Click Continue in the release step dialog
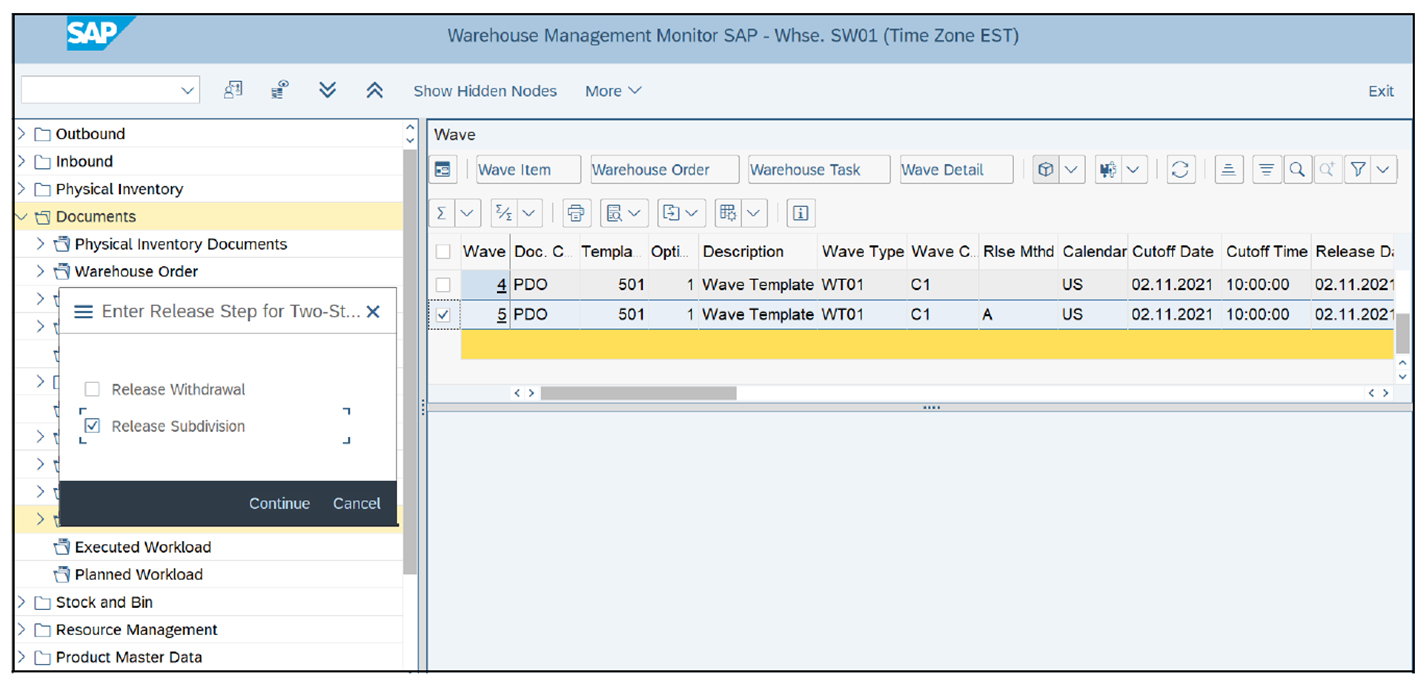The width and height of the screenshot is (1426, 684). tap(279, 503)
